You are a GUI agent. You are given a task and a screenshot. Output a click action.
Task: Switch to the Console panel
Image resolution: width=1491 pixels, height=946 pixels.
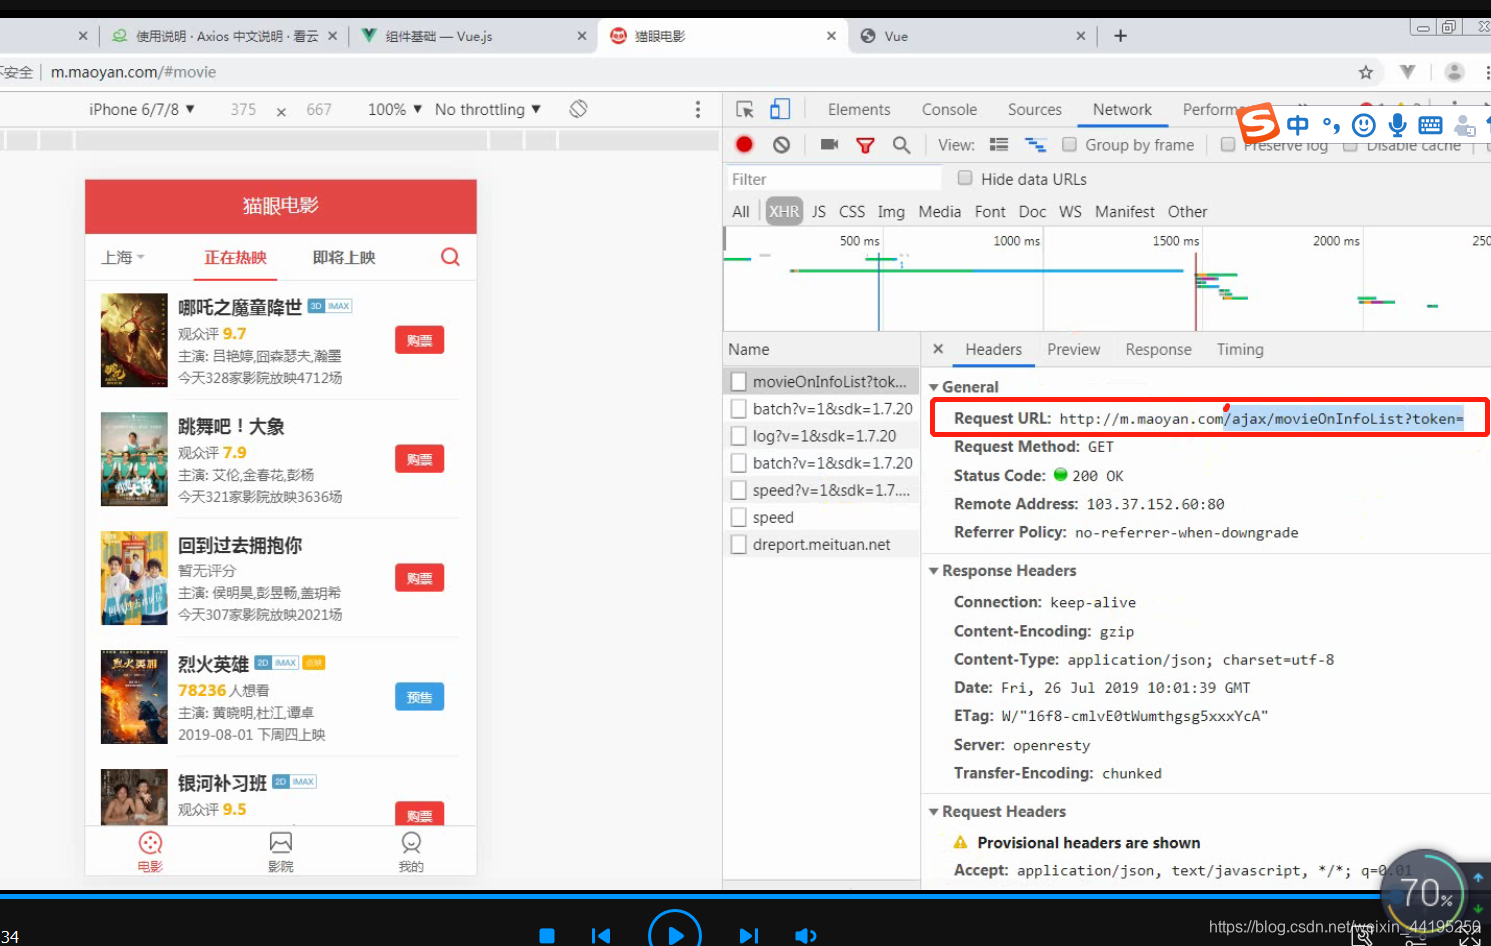pos(949,110)
